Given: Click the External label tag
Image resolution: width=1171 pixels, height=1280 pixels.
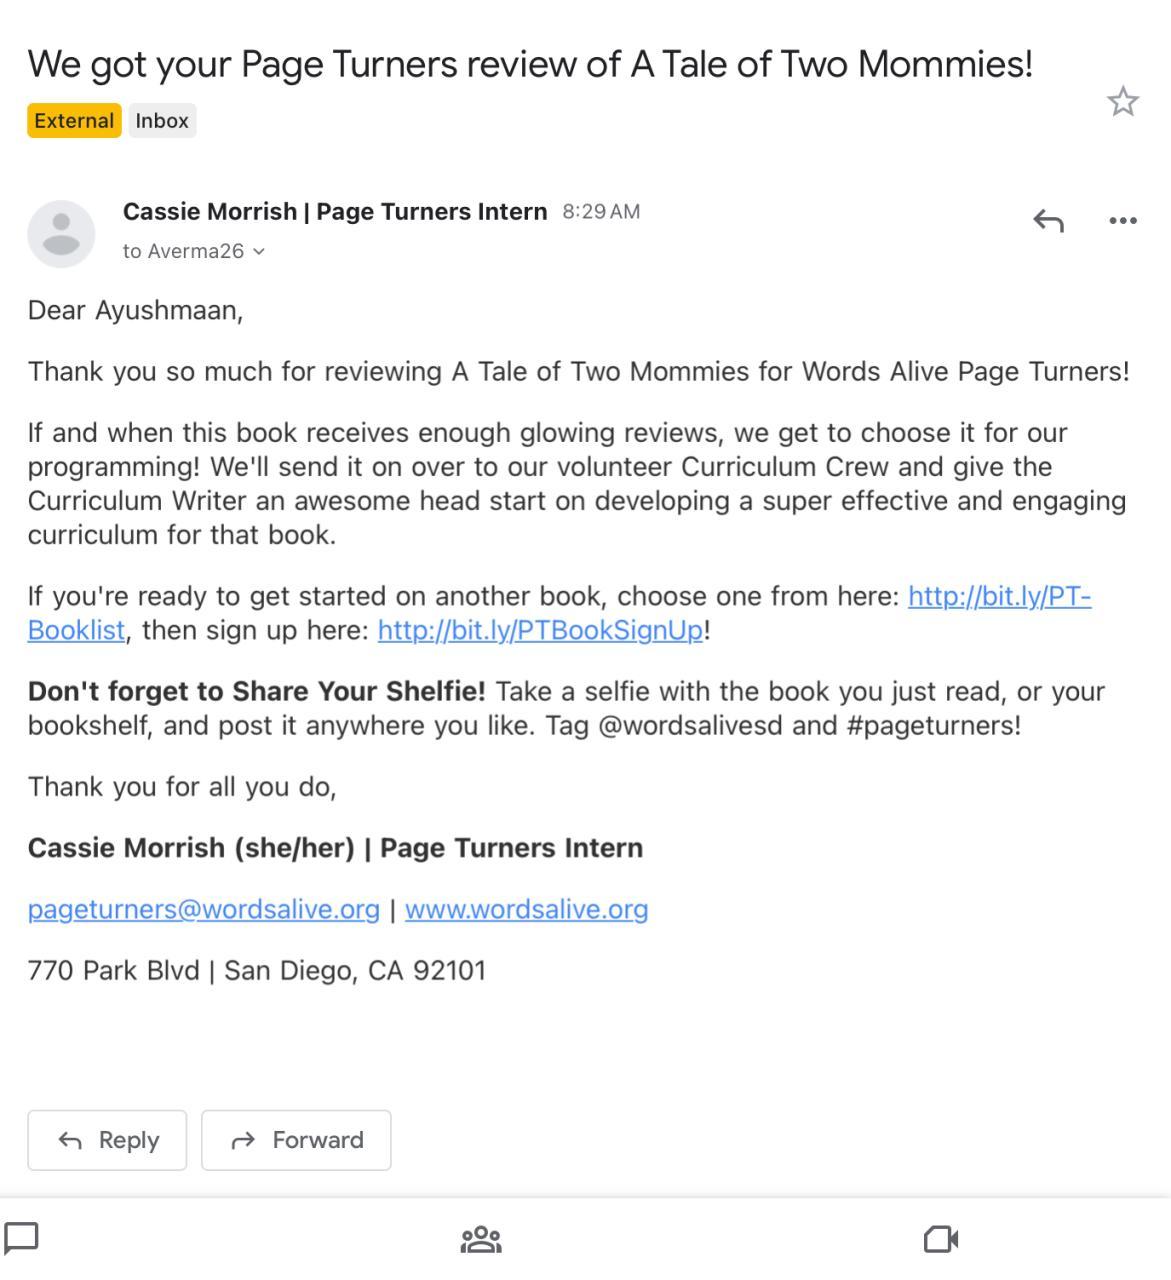Looking at the screenshot, I should tap(74, 121).
